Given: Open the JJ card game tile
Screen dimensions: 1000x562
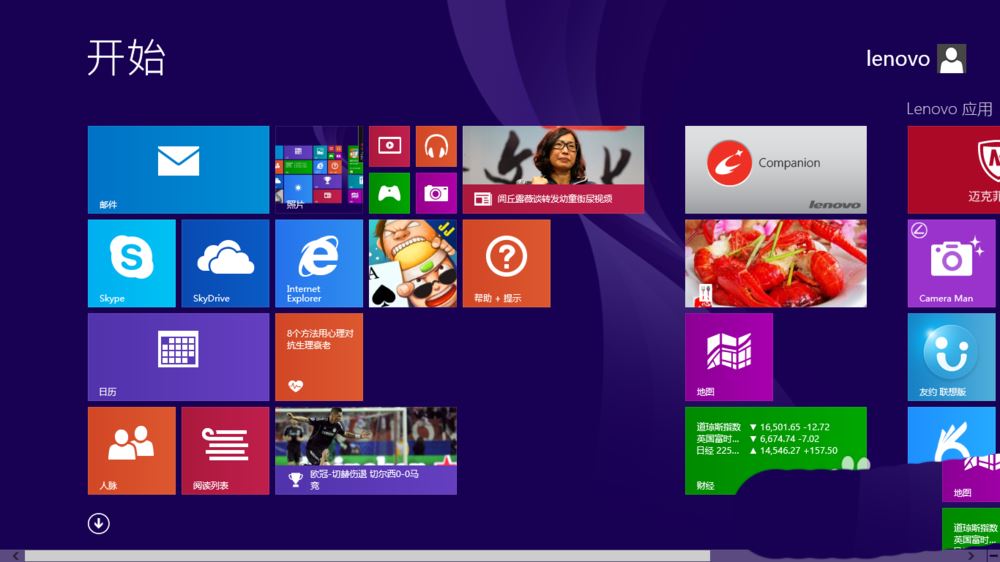Looking at the screenshot, I should pos(413,263).
